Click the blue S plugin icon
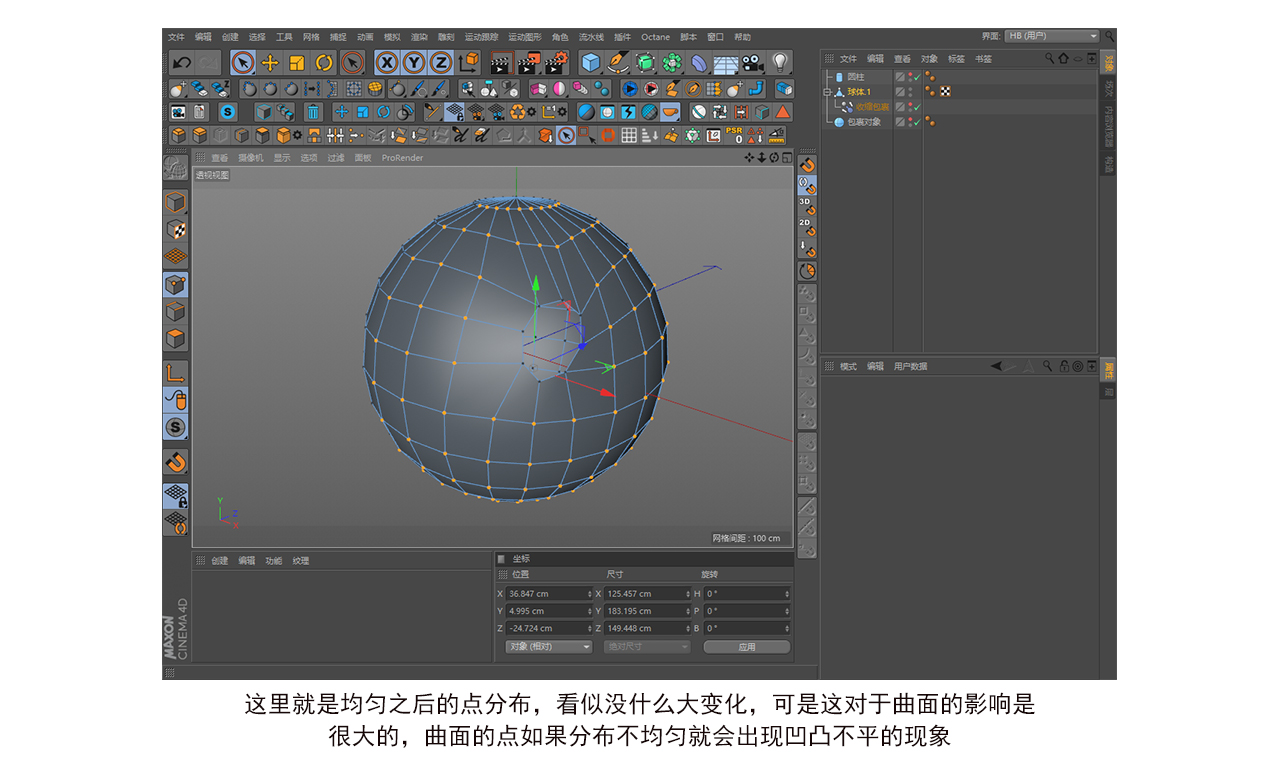Viewport: 1280px width, 768px height. 228,112
